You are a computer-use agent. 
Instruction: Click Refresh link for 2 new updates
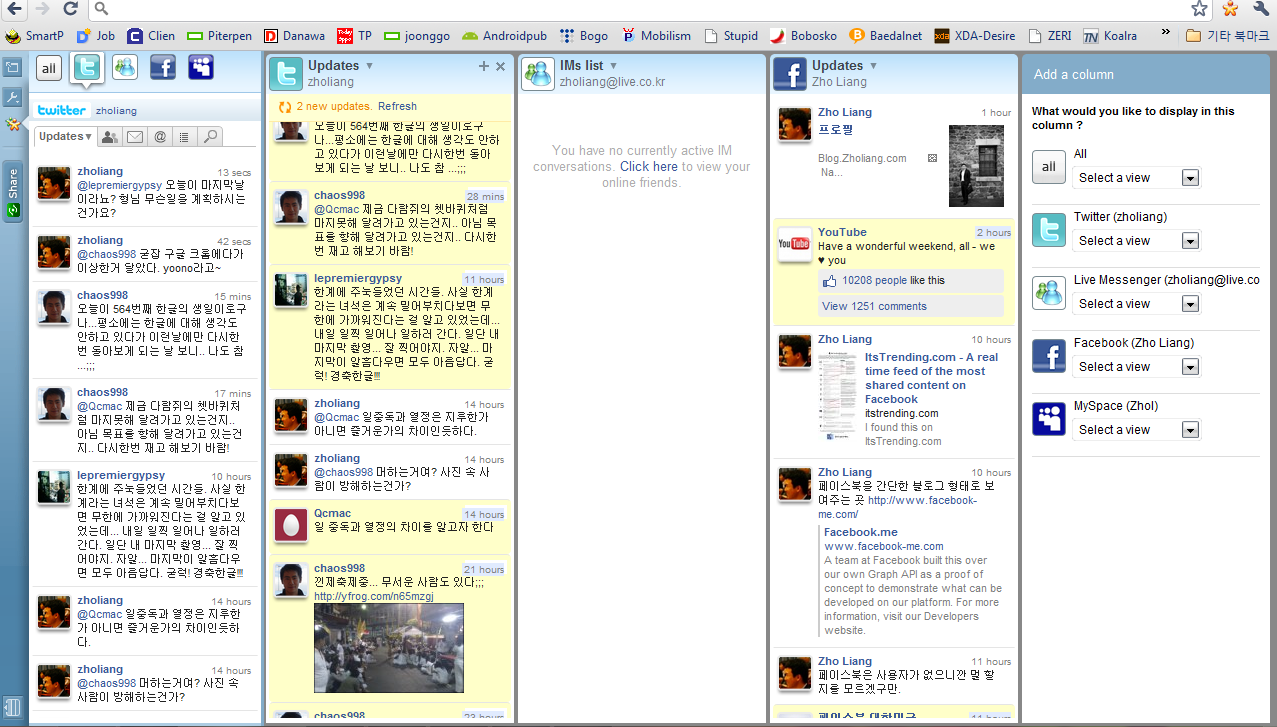(x=397, y=106)
